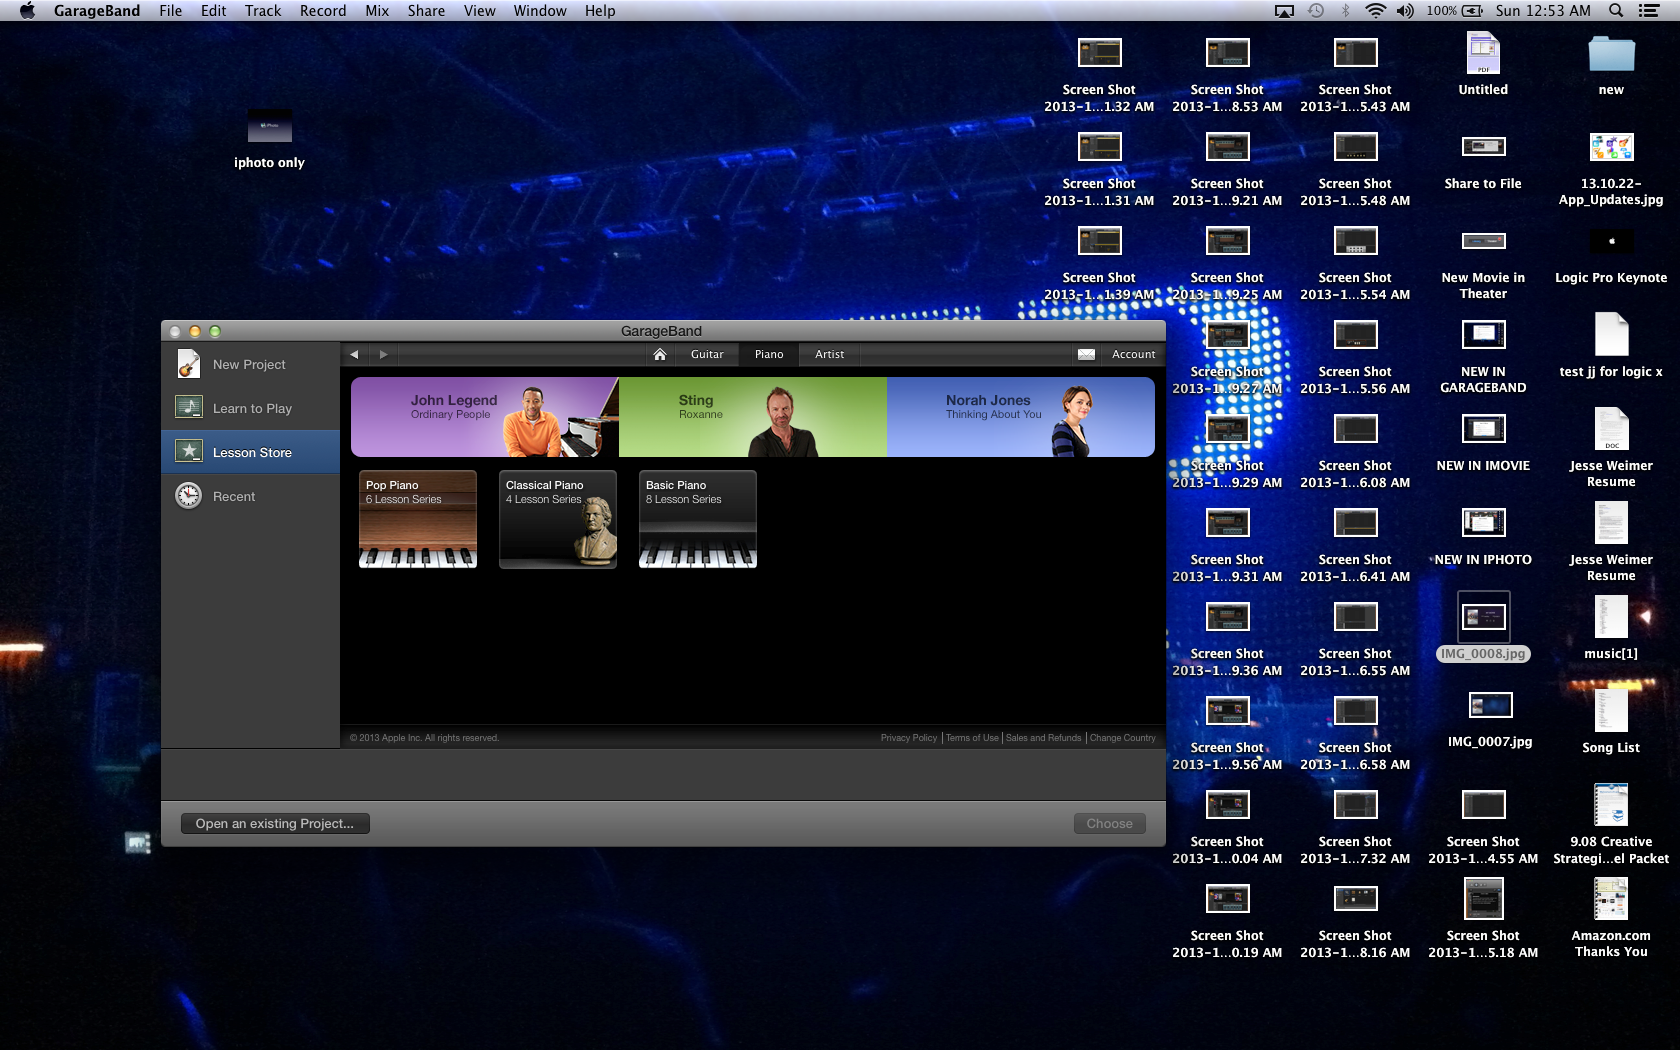Click the battery 100% indicator
This screenshot has height=1050, width=1680.
[1454, 10]
